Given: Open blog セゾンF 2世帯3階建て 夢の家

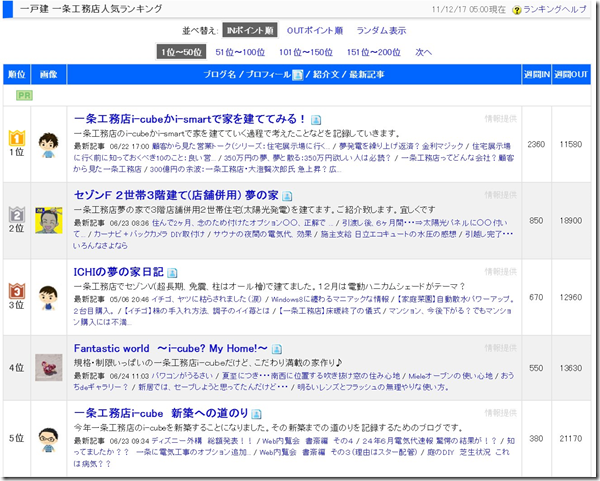Looking at the screenshot, I should coord(176,195).
